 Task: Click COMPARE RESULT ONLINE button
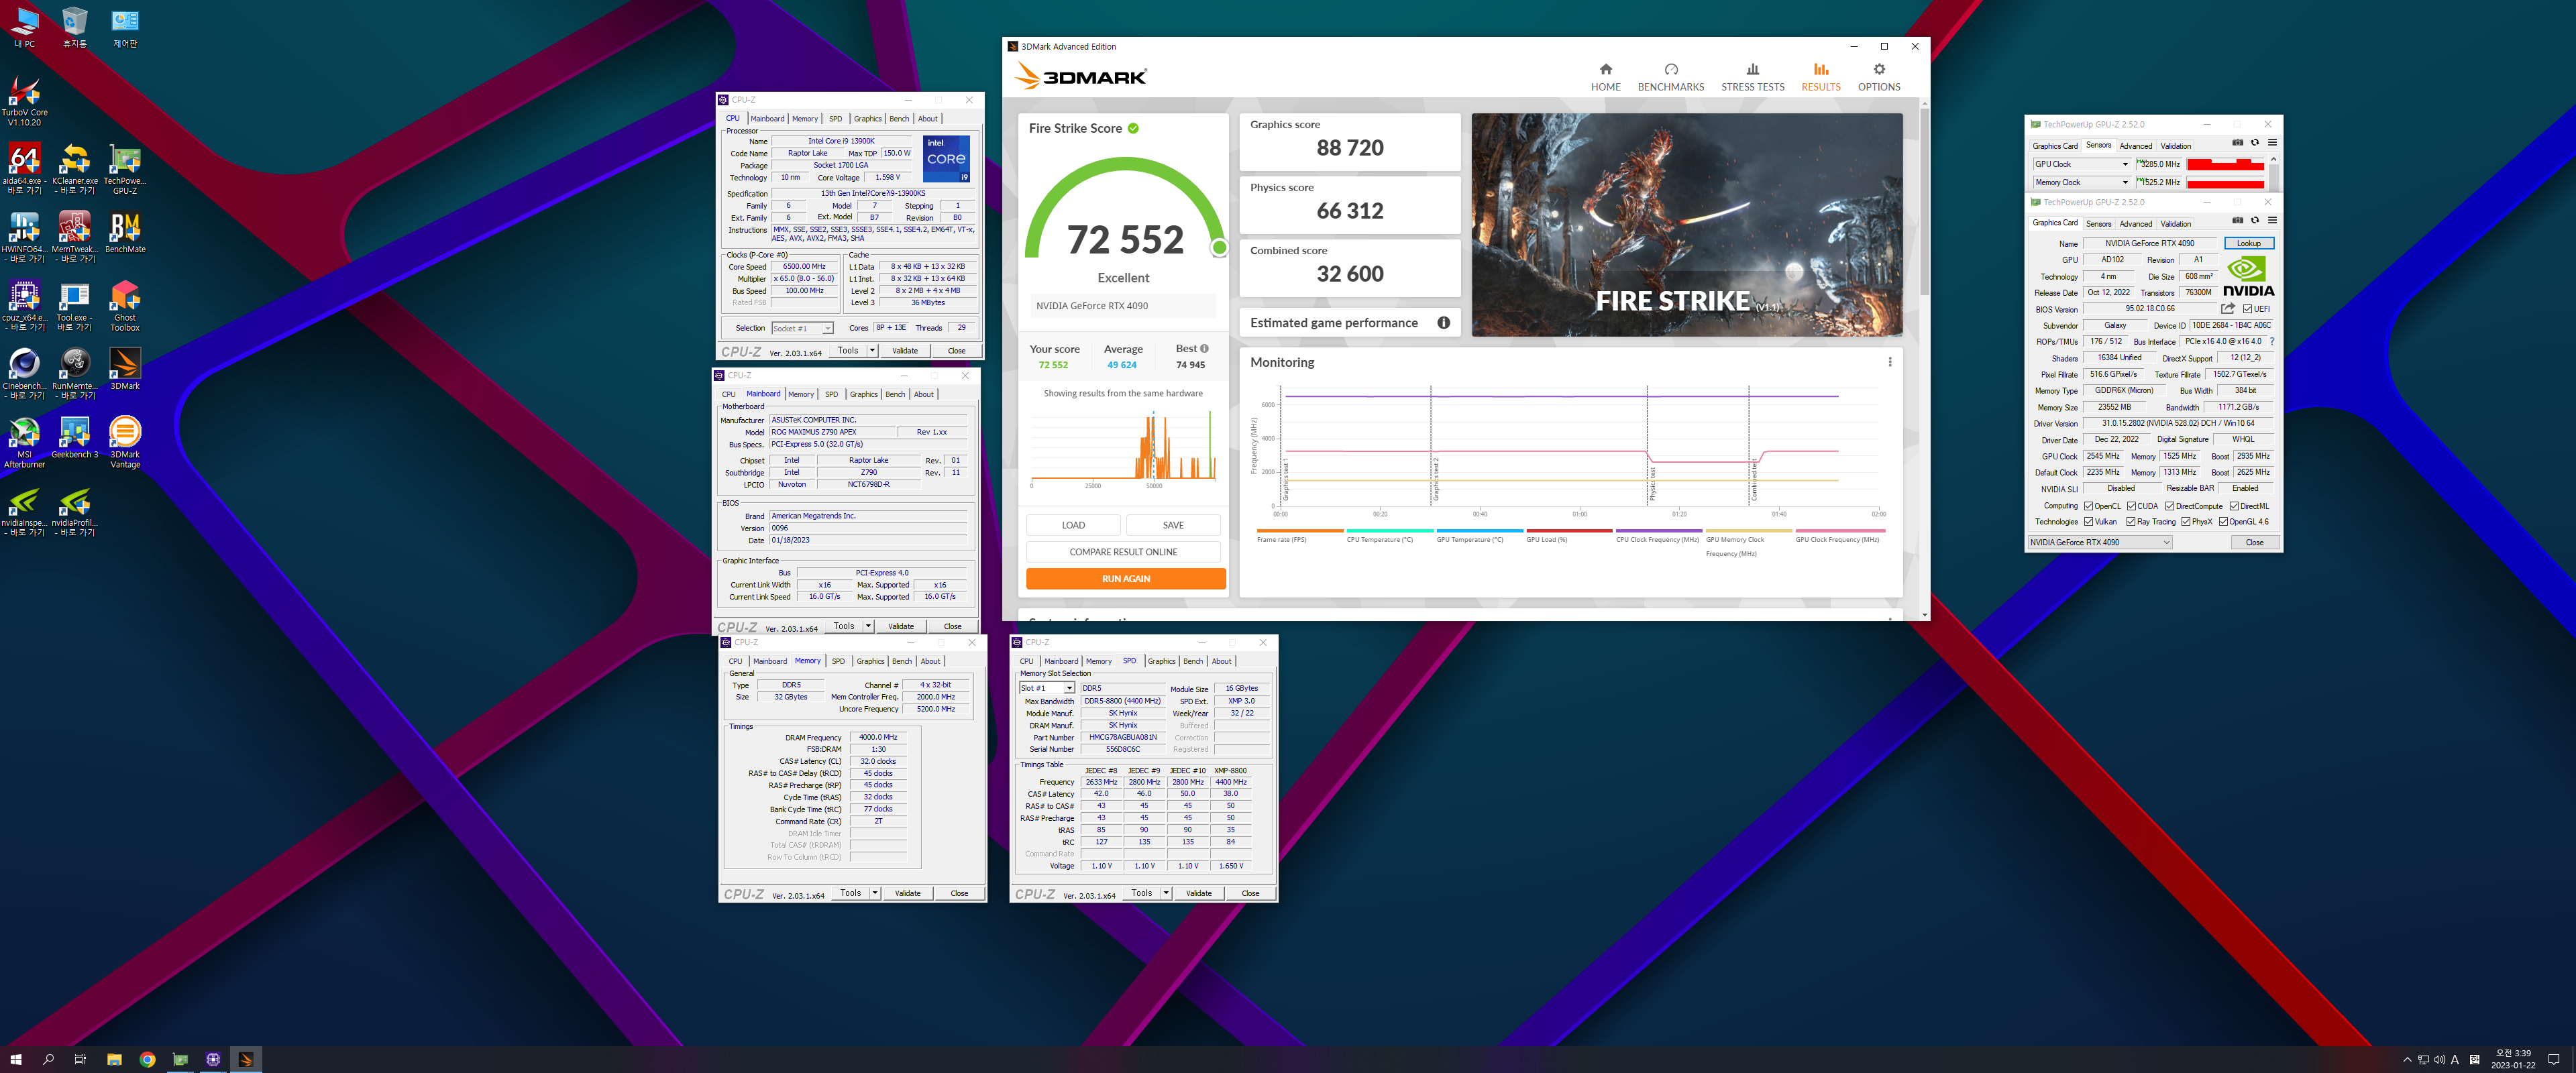point(1123,552)
